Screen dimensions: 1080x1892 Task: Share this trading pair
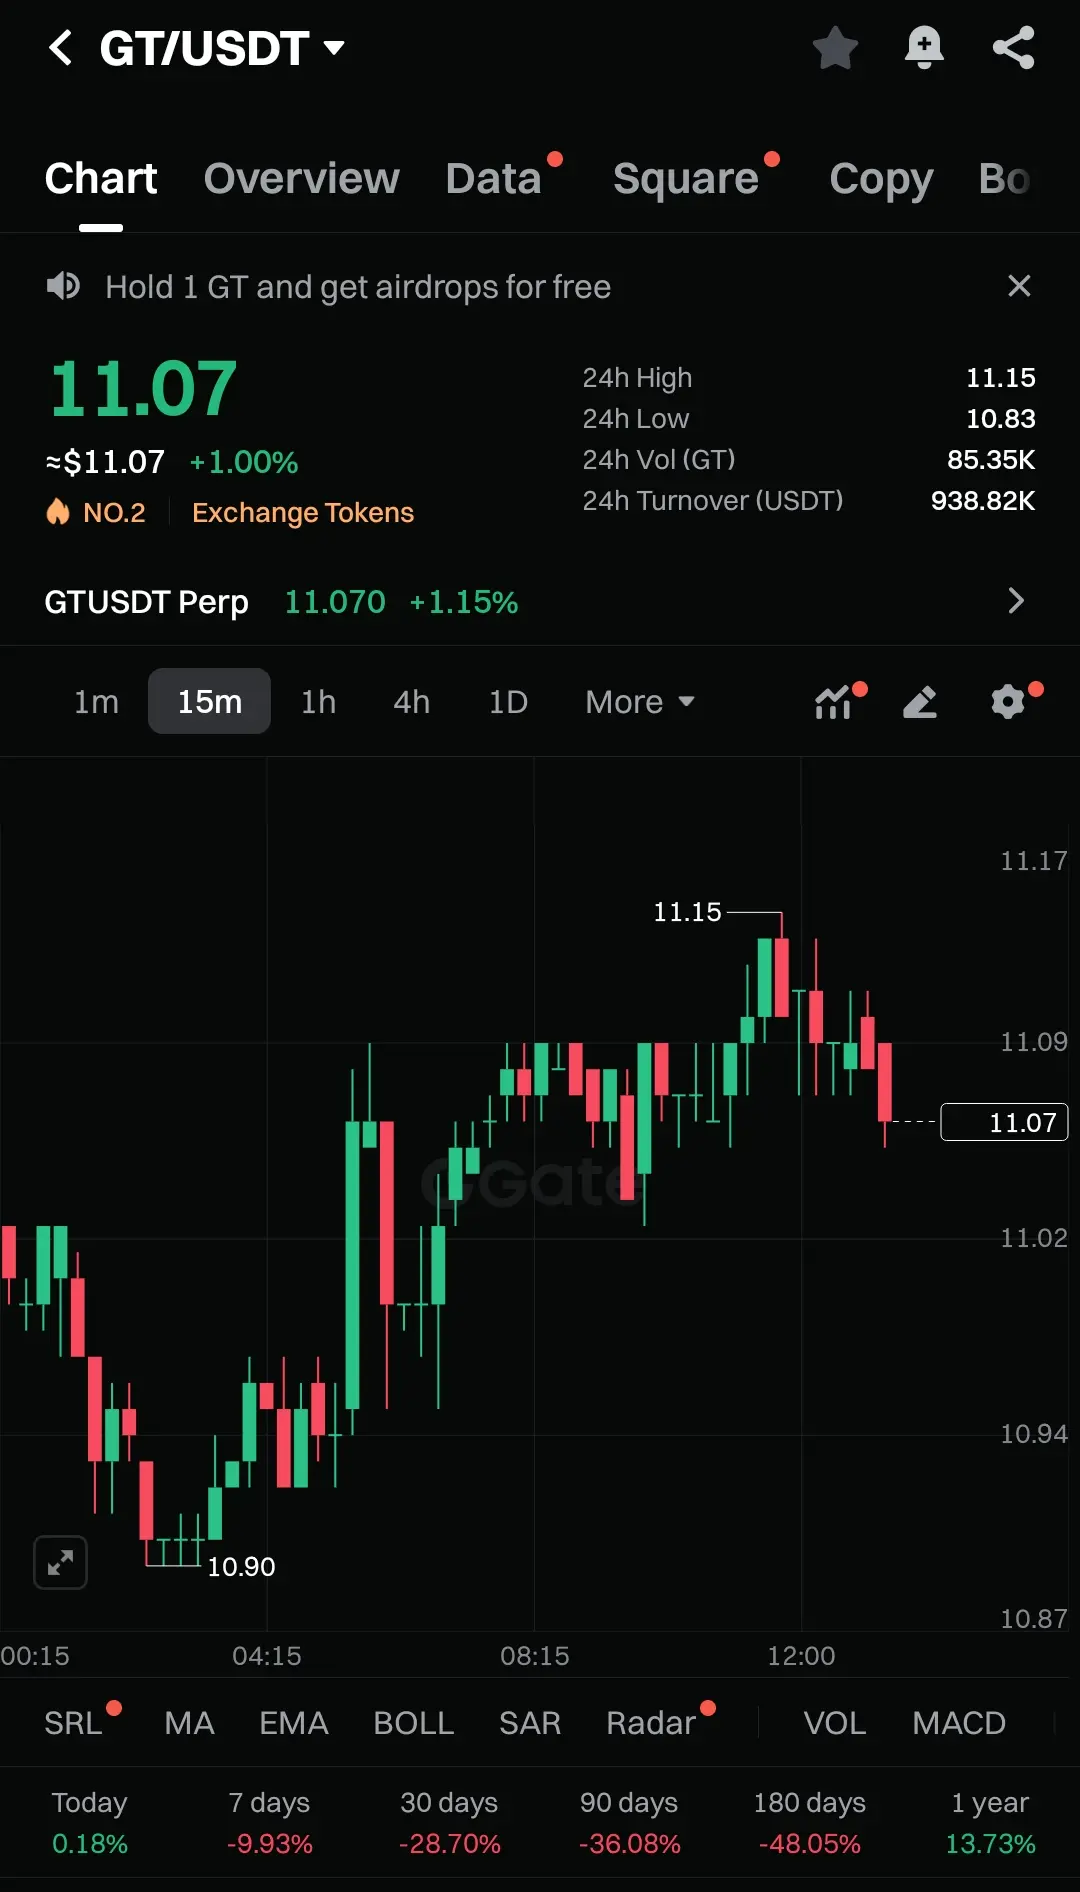pyautogui.click(x=1013, y=48)
